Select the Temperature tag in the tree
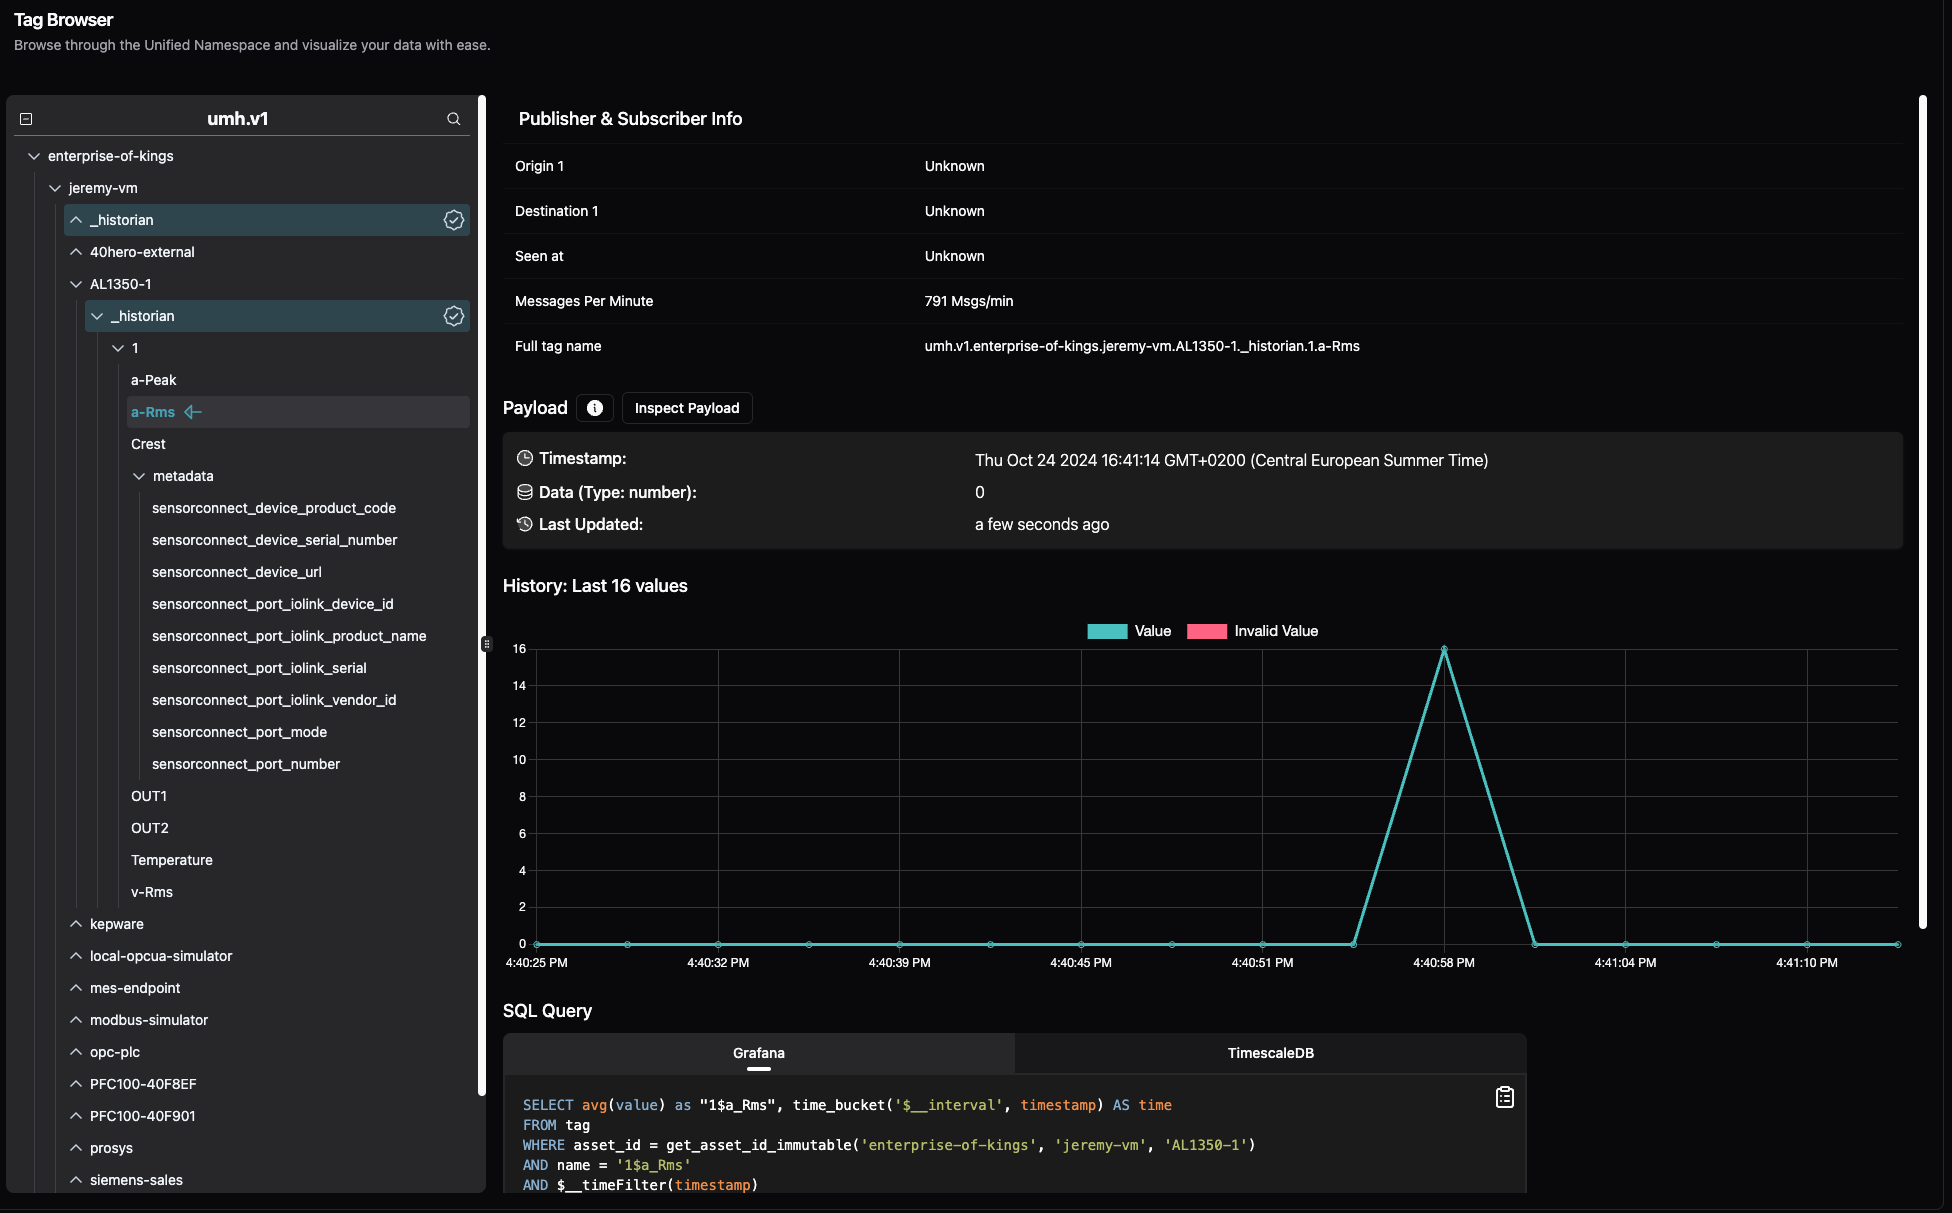This screenshot has width=1952, height=1213. [172, 860]
